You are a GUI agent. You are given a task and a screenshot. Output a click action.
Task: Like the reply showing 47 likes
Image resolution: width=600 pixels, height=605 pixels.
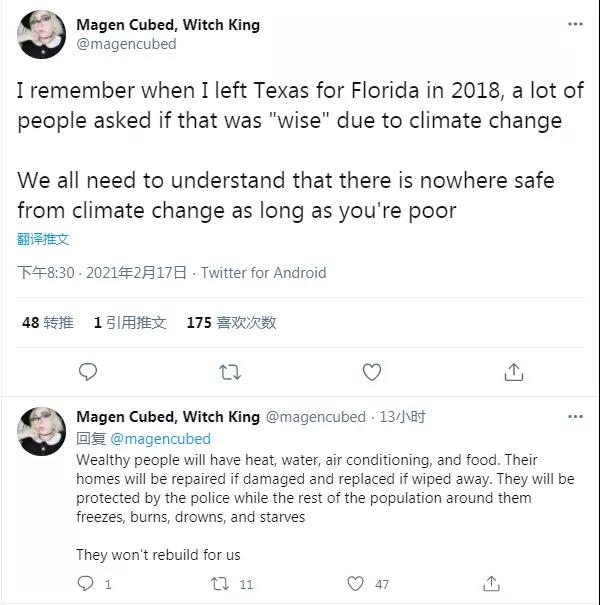coord(356,583)
